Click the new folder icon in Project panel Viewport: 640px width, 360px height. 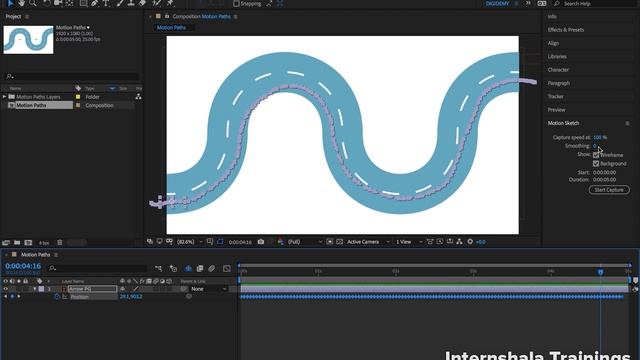point(17,242)
